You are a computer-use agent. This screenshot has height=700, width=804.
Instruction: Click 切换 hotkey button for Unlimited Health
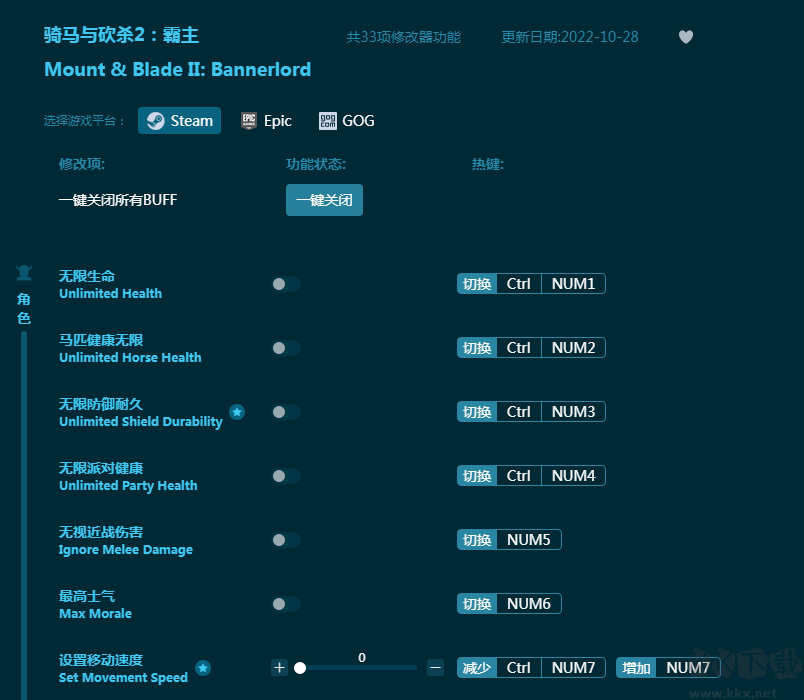[477, 284]
